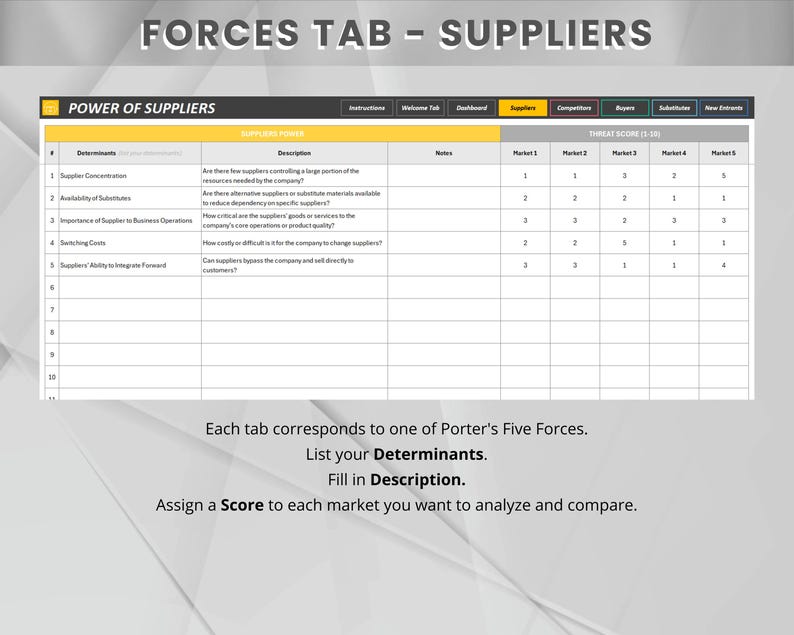Click description 'Are there few suppliers controlling'
Screen dimensions: 794x635
tap(294, 176)
